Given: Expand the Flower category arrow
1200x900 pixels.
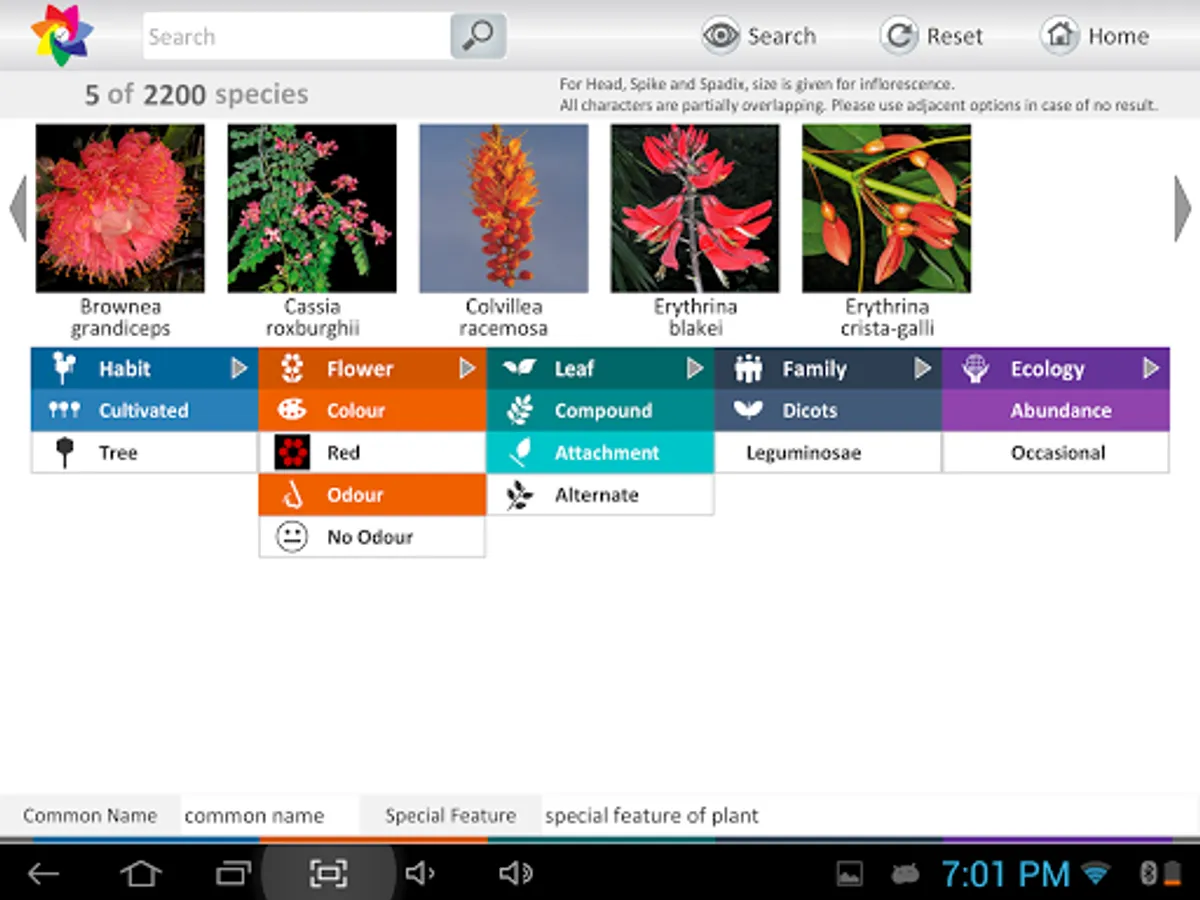Looking at the screenshot, I should pos(467,369).
